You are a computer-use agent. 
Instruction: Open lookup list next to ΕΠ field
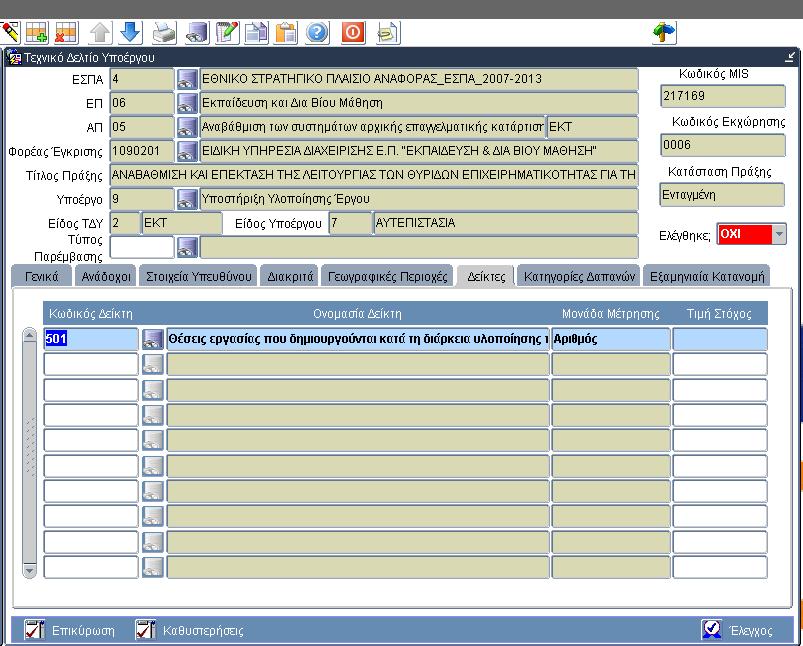coord(187,103)
